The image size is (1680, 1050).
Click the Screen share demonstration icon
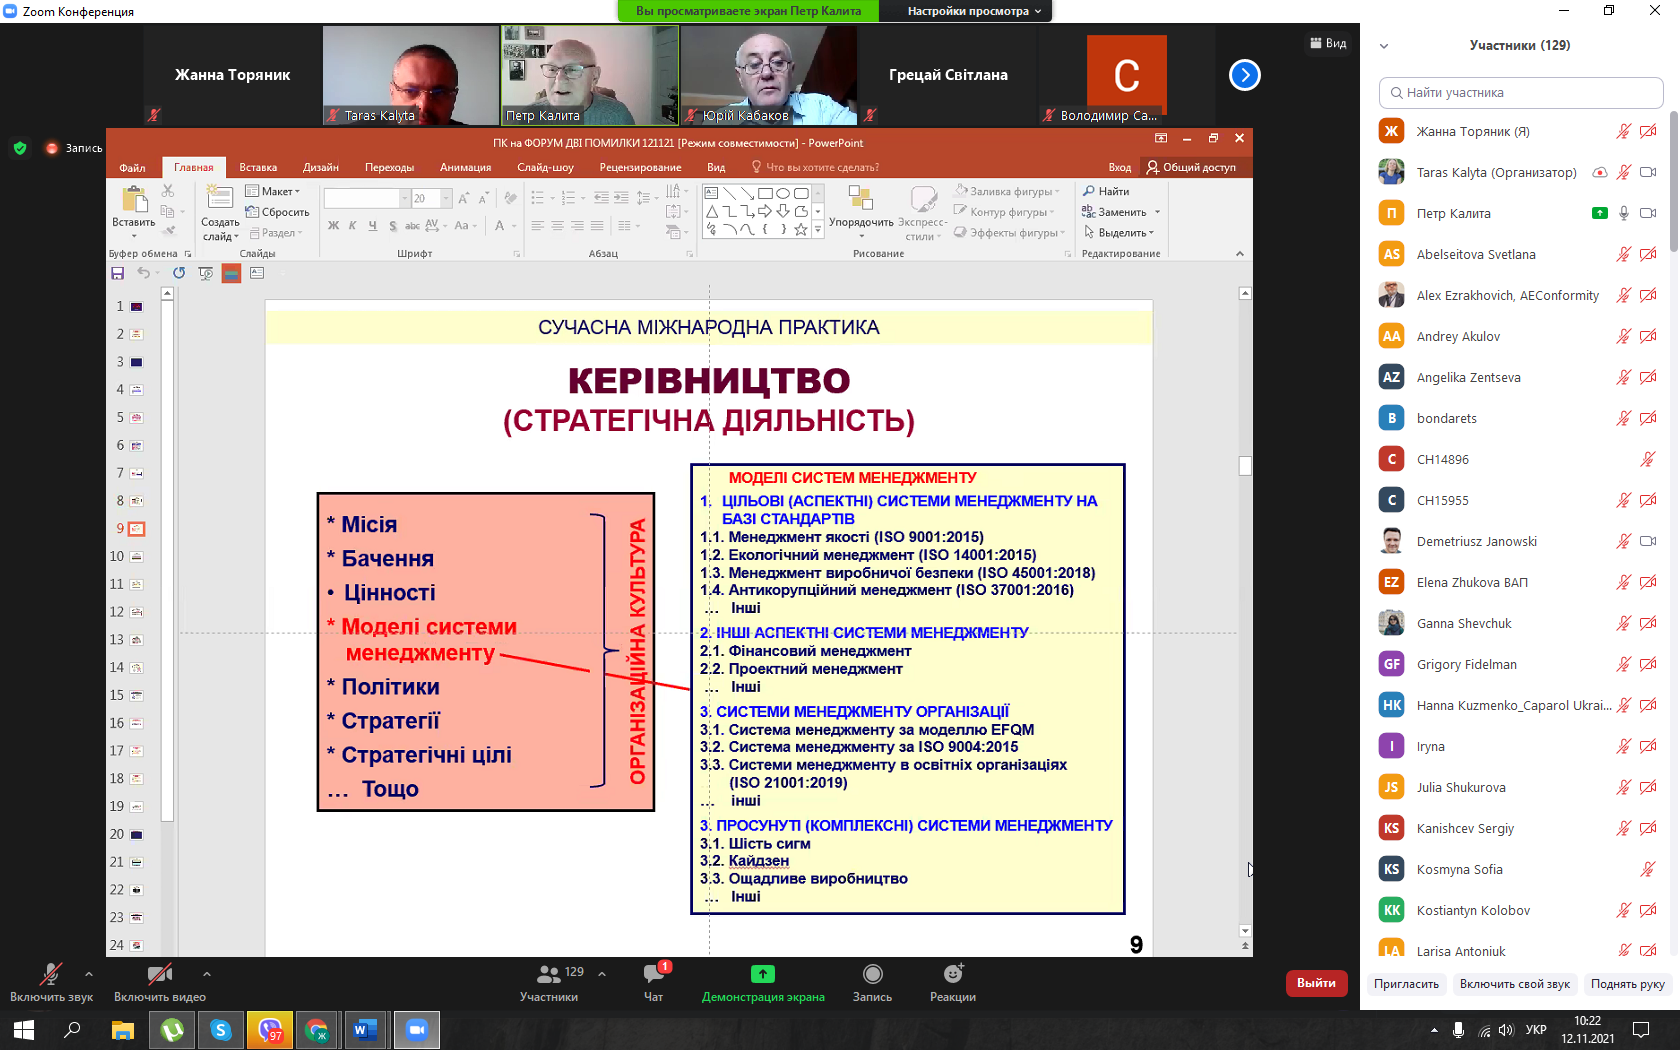(763, 973)
